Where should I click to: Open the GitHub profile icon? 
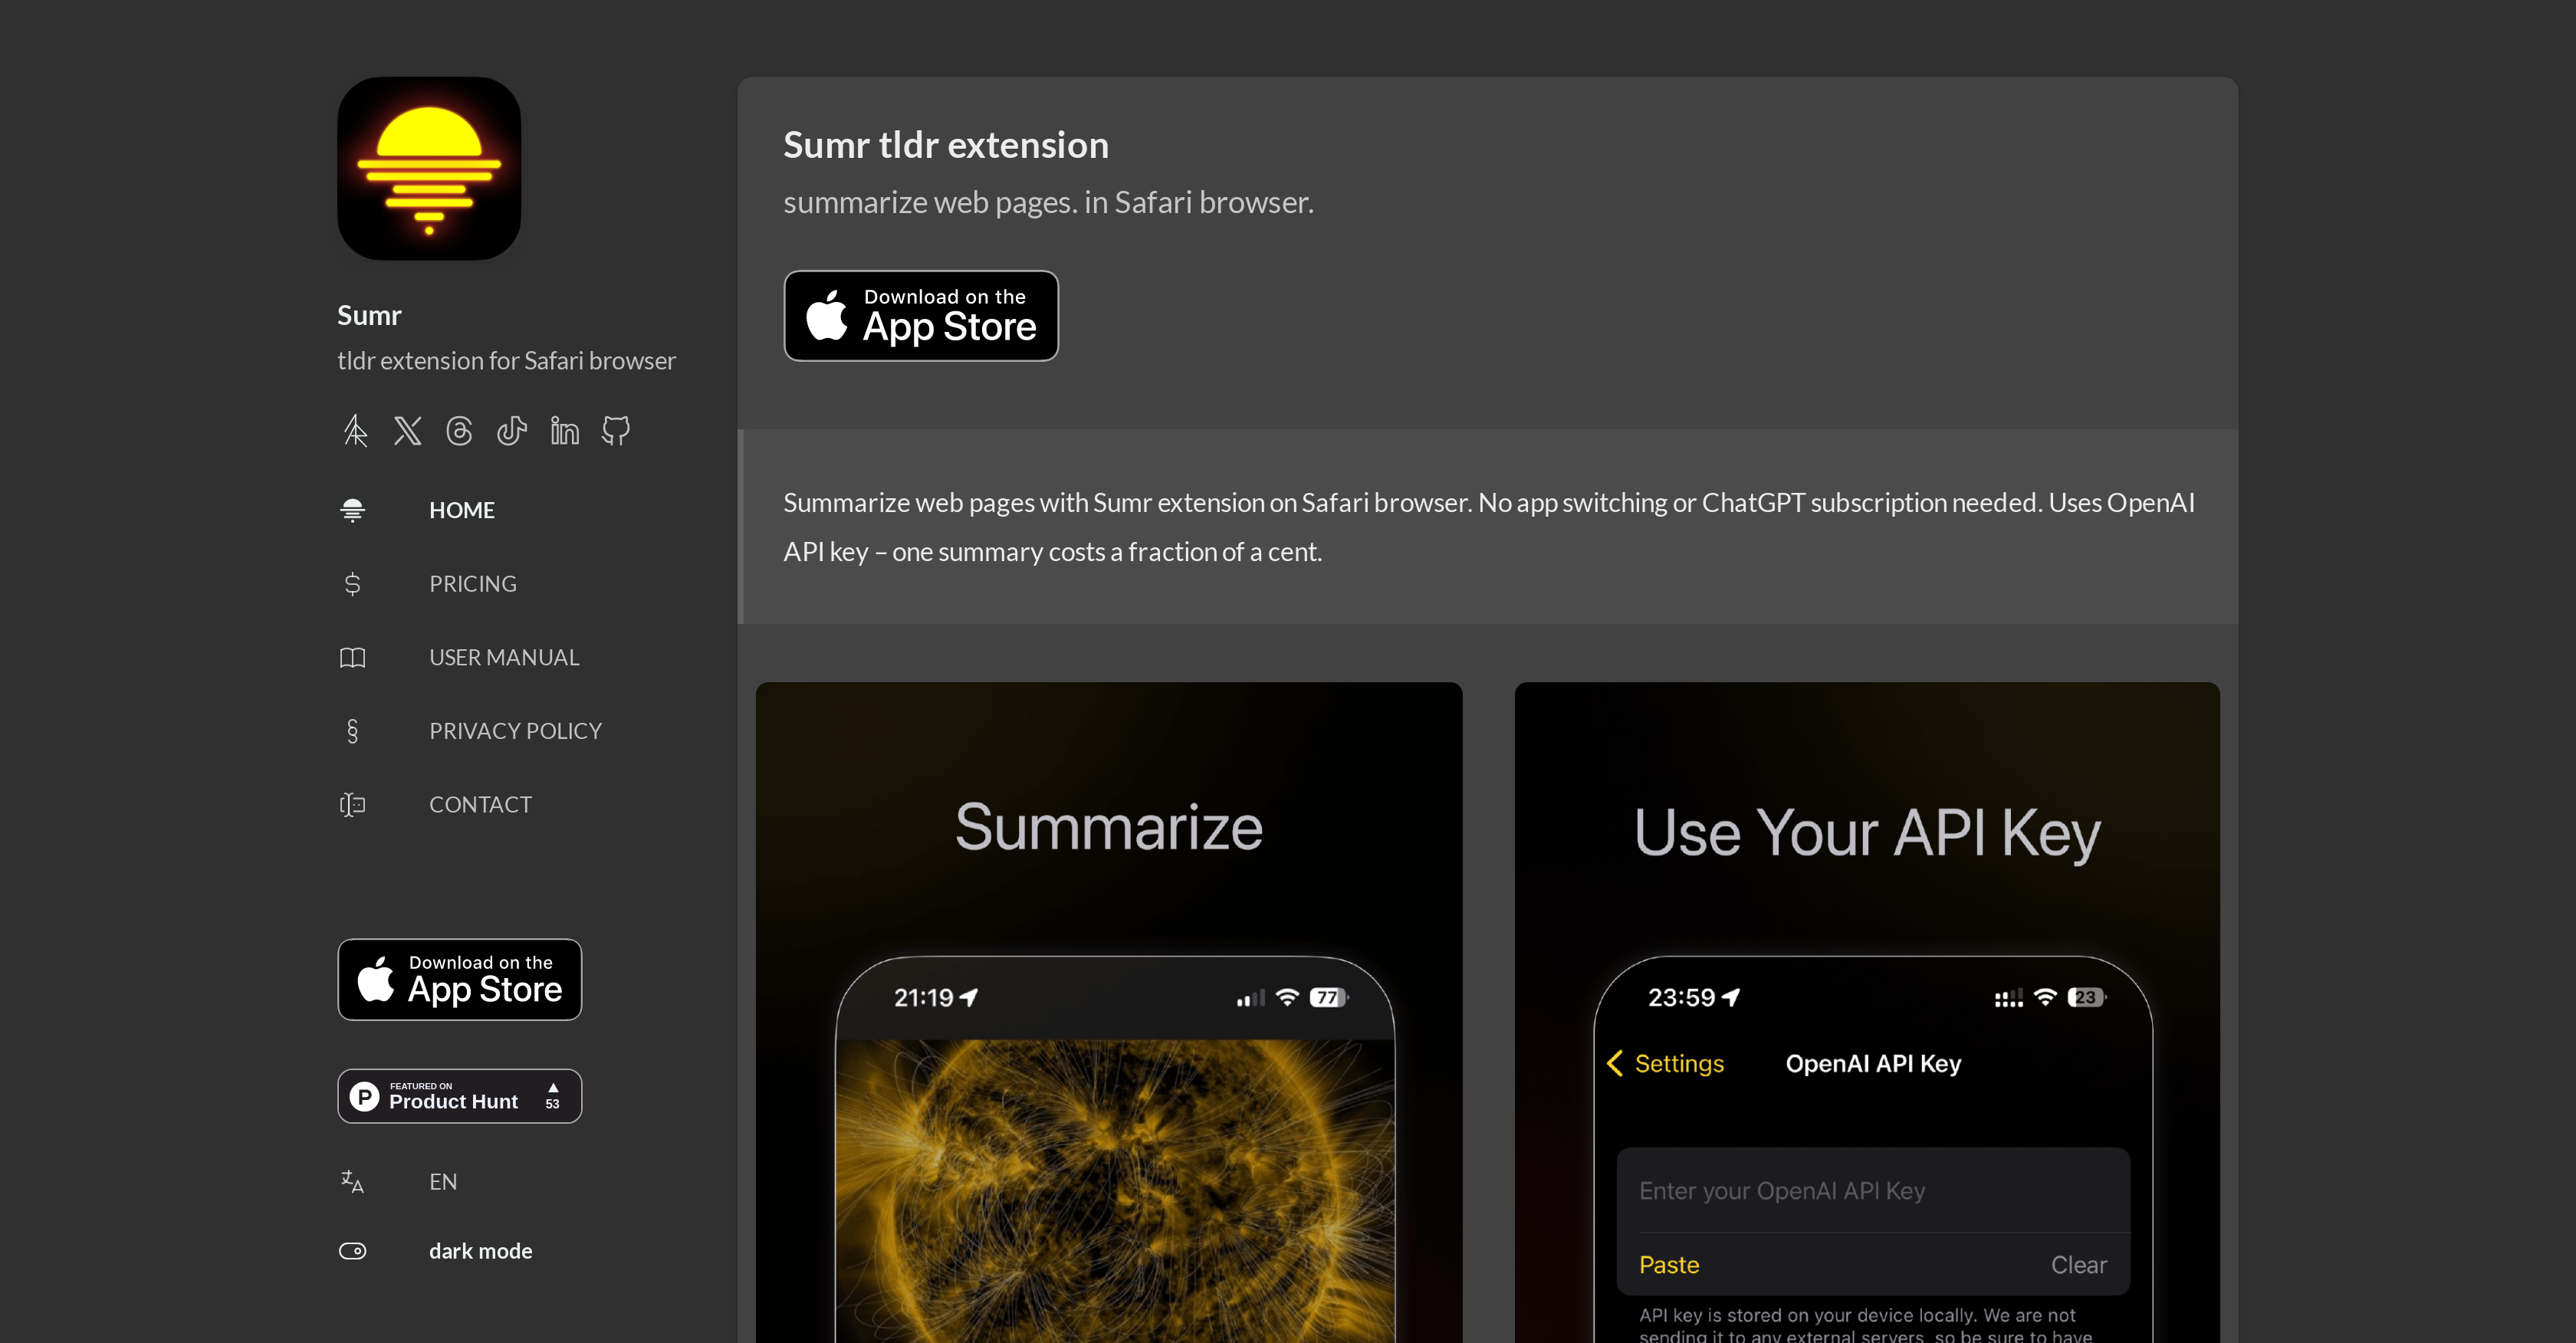(x=616, y=431)
